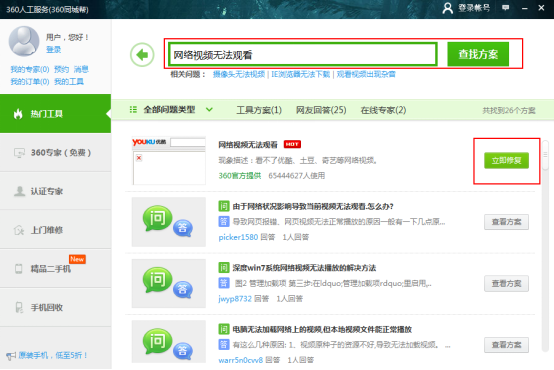Click the person icon beside 认证专家
Screen dimensions: 554x370
coord(19,191)
